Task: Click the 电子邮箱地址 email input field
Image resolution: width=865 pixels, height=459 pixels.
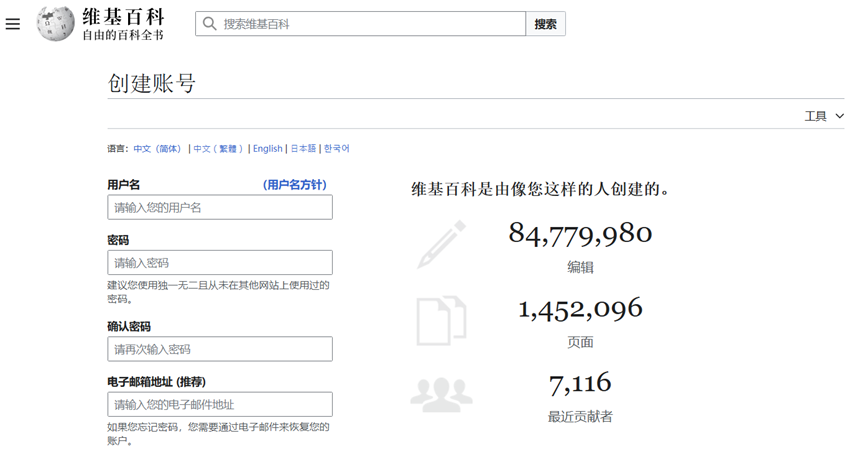Action: tap(220, 404)
